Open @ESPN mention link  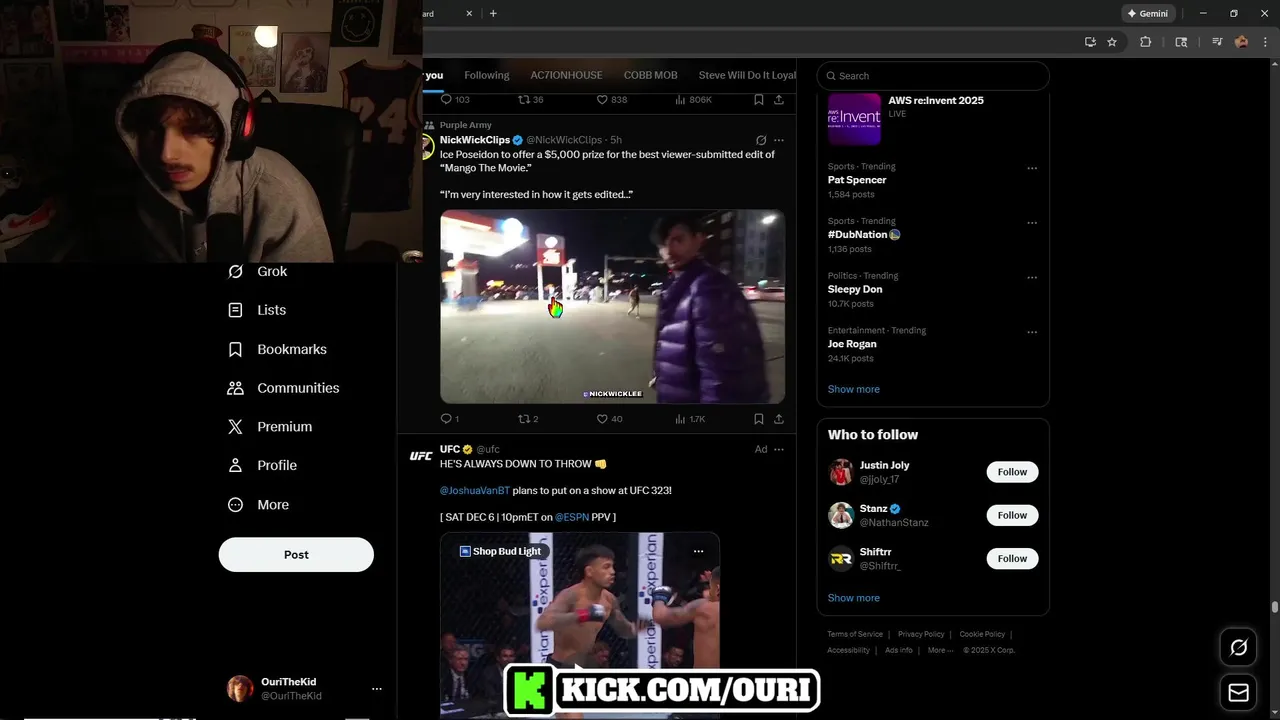572,517
